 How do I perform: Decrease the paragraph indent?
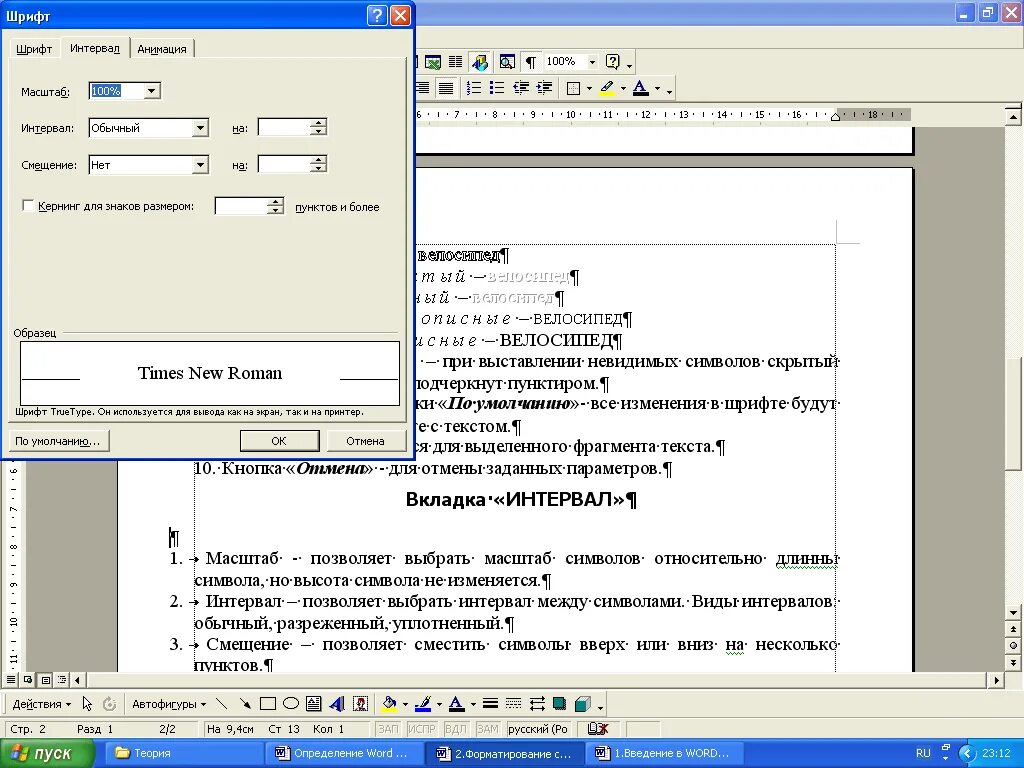(x=520, y=88)
